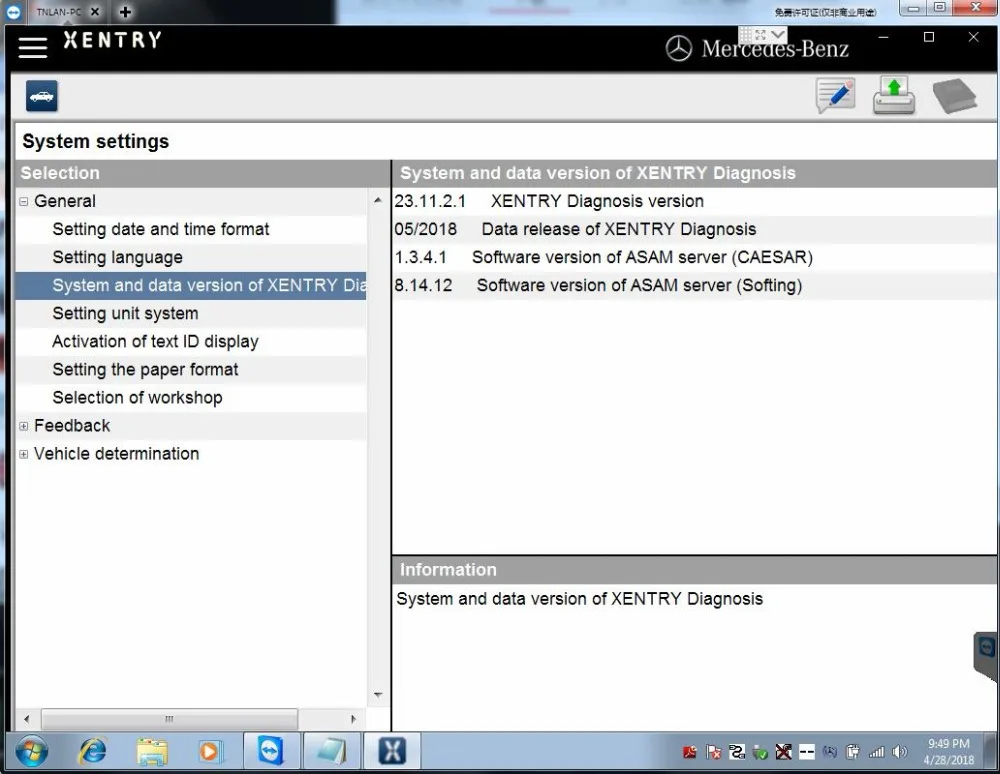Open the Windows Start menu
The height and width of the screenshot is (774, 1000).
(x=32, y=752)
